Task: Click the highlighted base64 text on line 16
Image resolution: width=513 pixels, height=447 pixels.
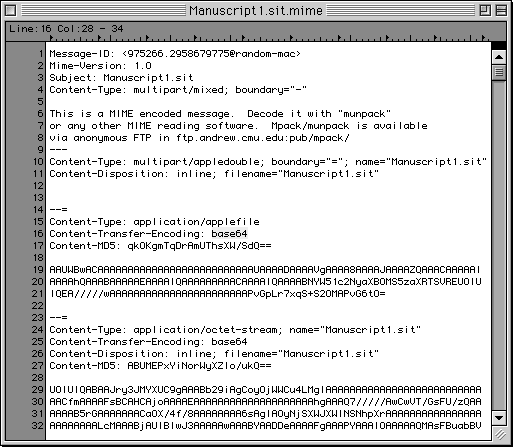Action: (x=229, y=234)
